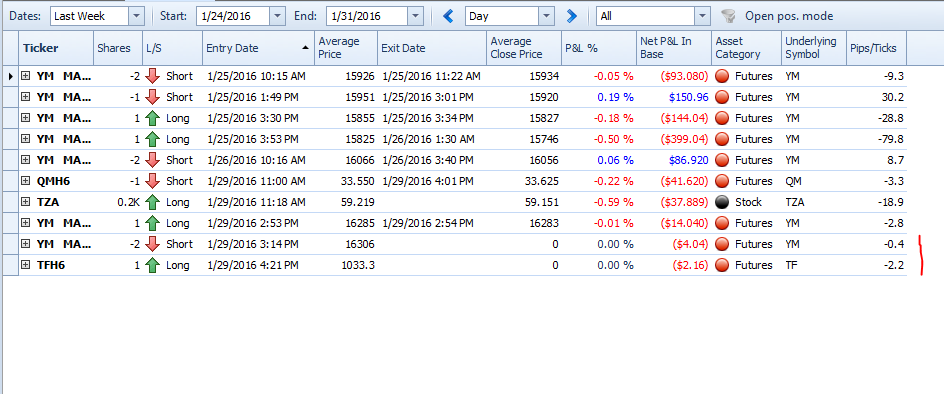Expand the QMH6 trade row
This screenshot has width=944, height=394.
25,181
